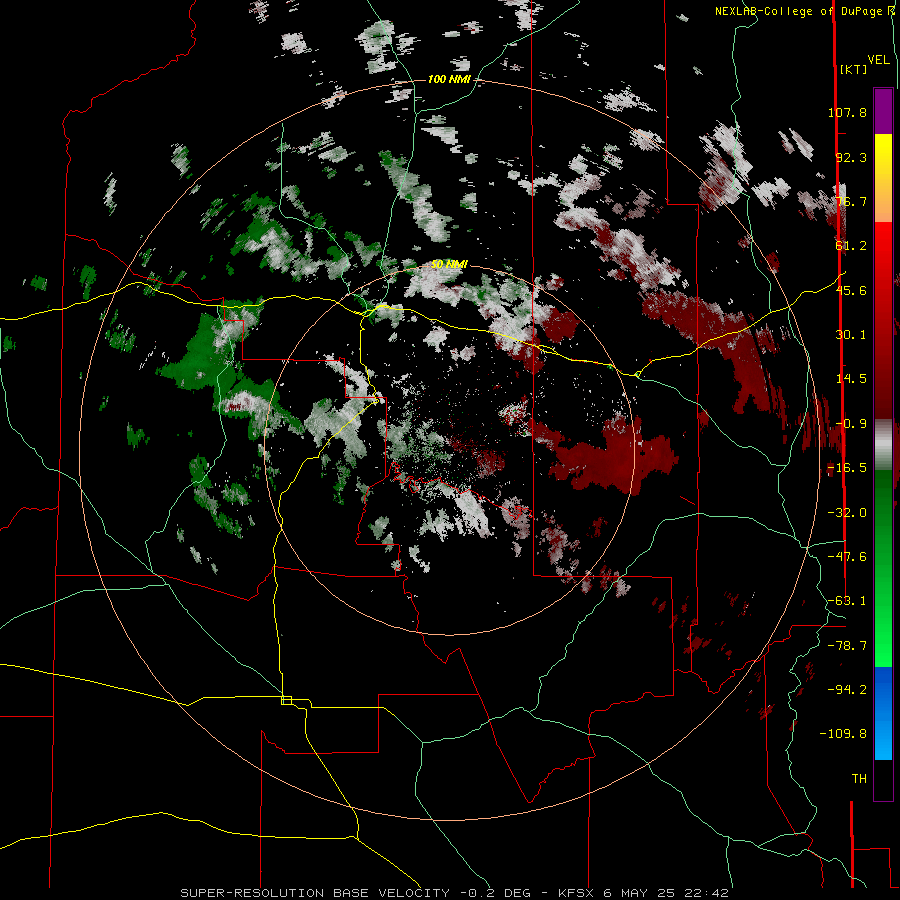Click the -94.2 value on velocity scale

[x=847, y=690]
